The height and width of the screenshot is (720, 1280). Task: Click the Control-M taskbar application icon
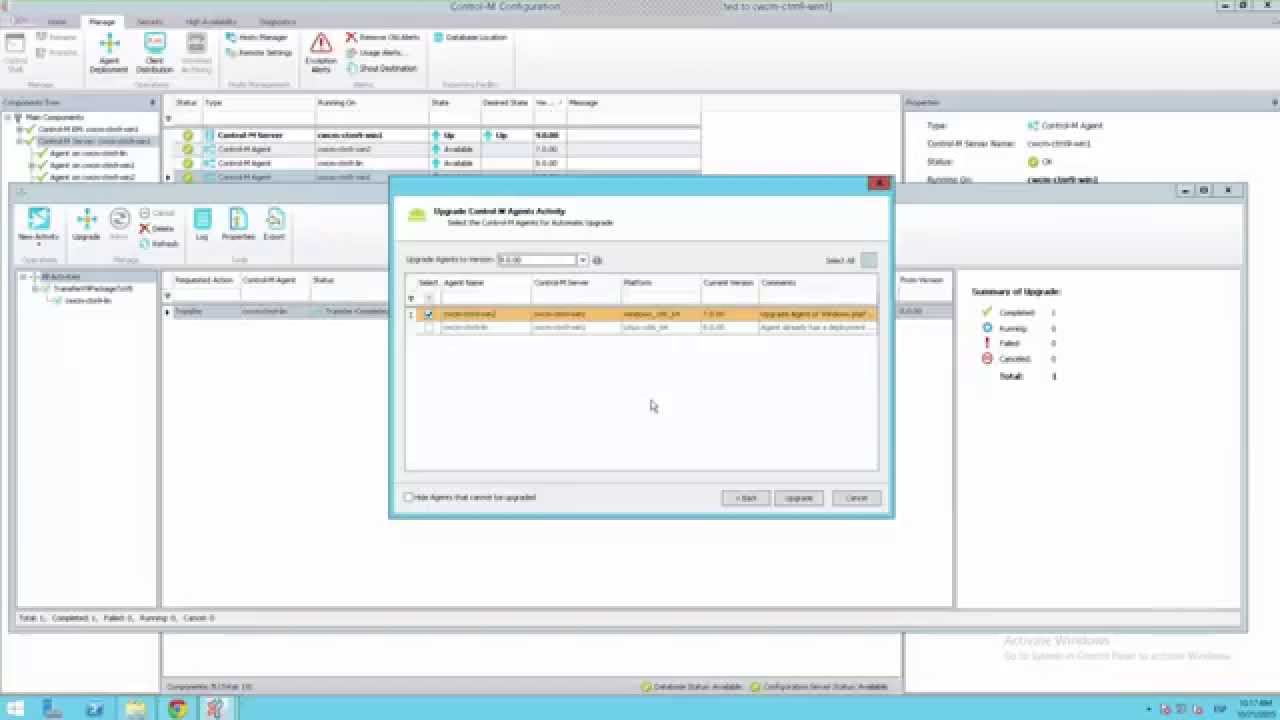(218, 709)
